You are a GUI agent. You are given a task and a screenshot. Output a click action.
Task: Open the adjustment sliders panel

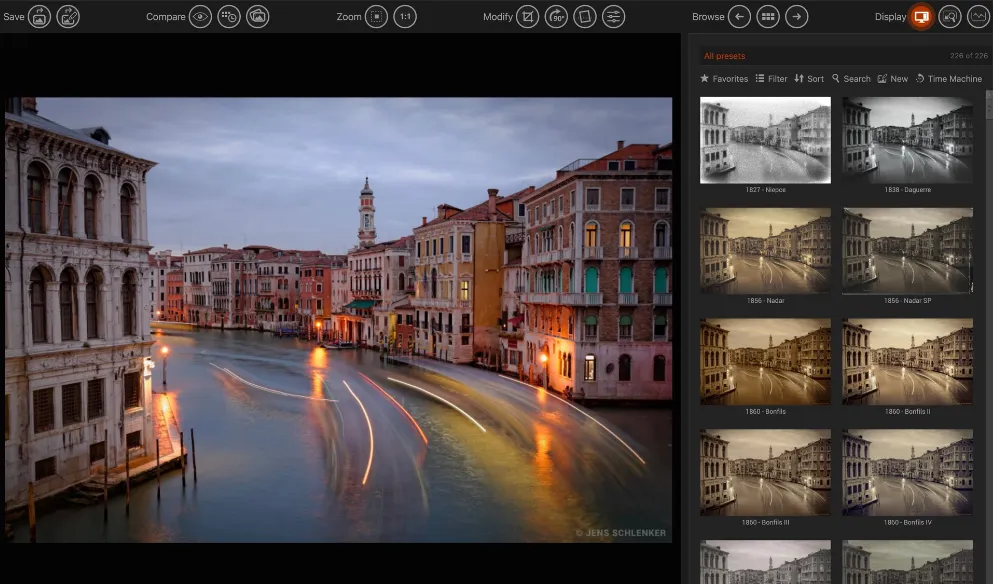[613, 17]
